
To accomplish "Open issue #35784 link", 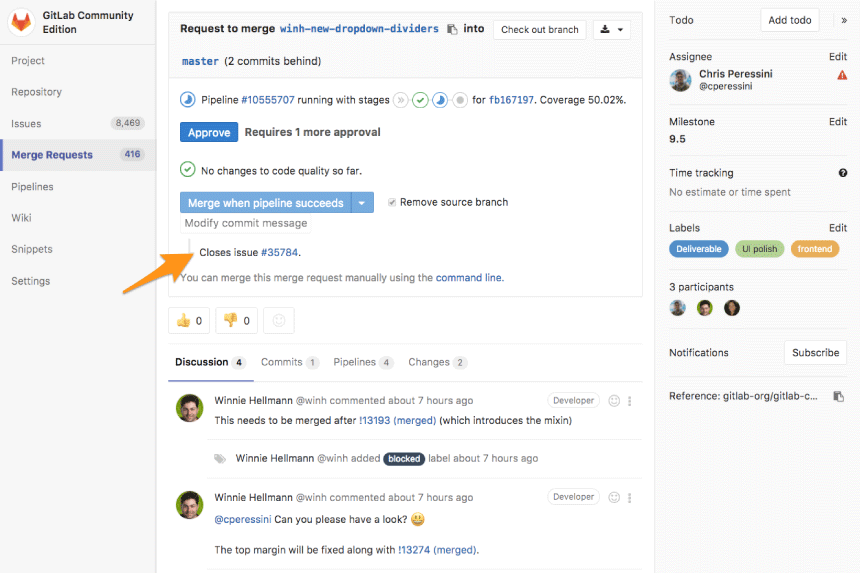I will (279, 253).
